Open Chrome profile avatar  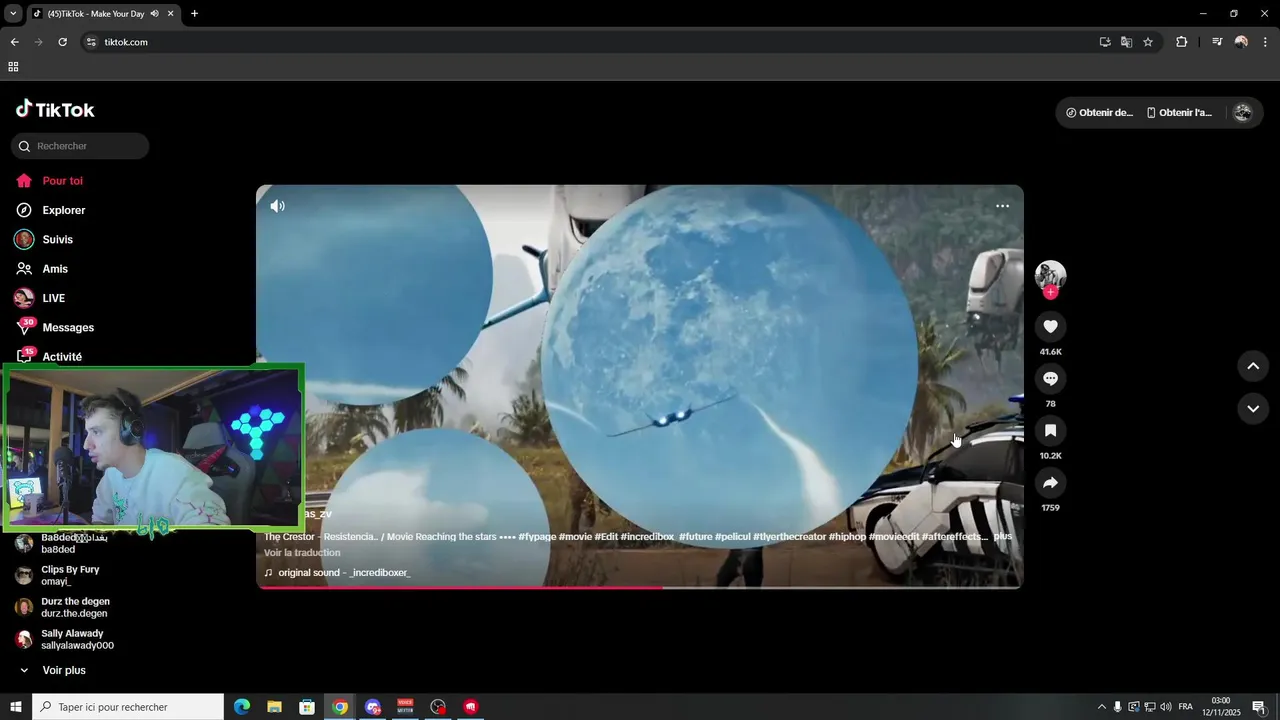(1241, 42)
